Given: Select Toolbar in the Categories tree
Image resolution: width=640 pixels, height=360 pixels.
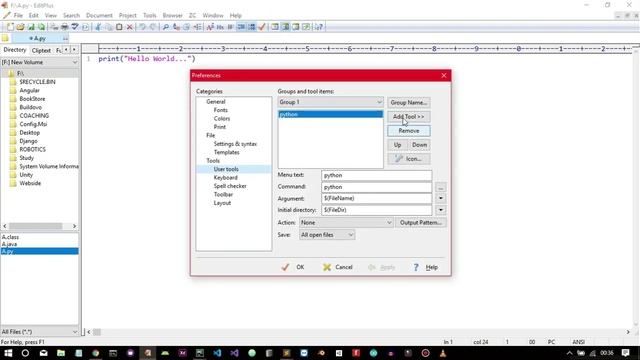Looking at the screenshot, I should (223, 195).
